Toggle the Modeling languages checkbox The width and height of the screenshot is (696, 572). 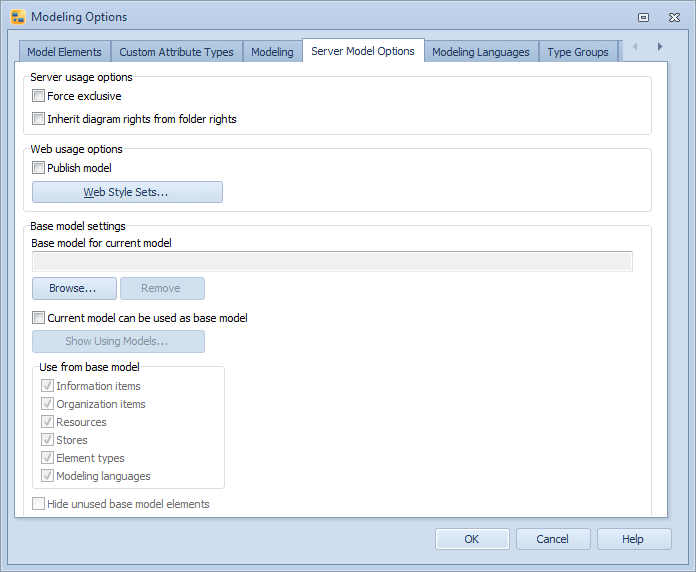pos(47,476)
